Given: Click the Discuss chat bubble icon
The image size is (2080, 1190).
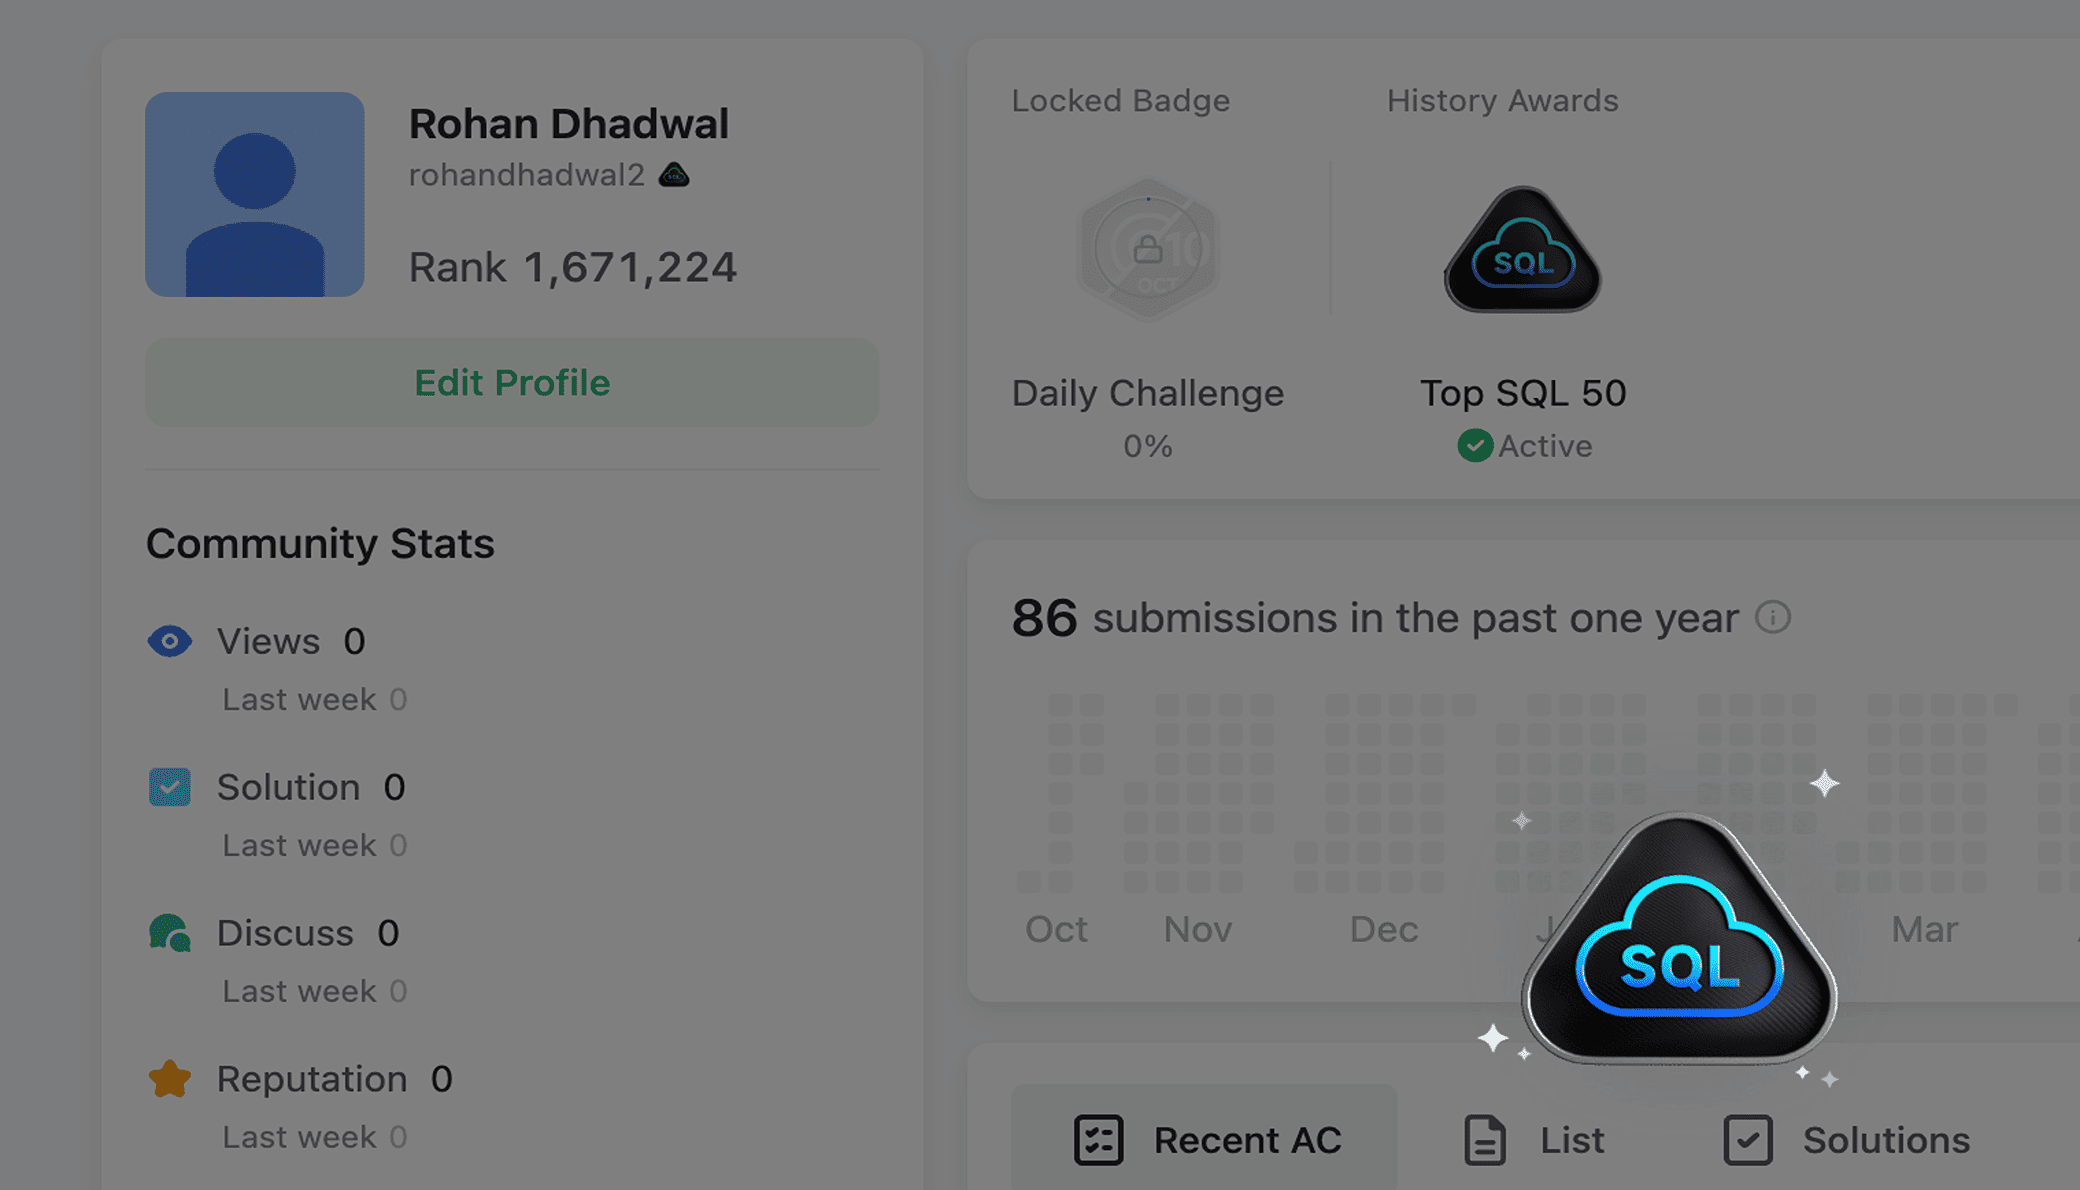Looking at the screenshot, I should click(x=169, y=933).
